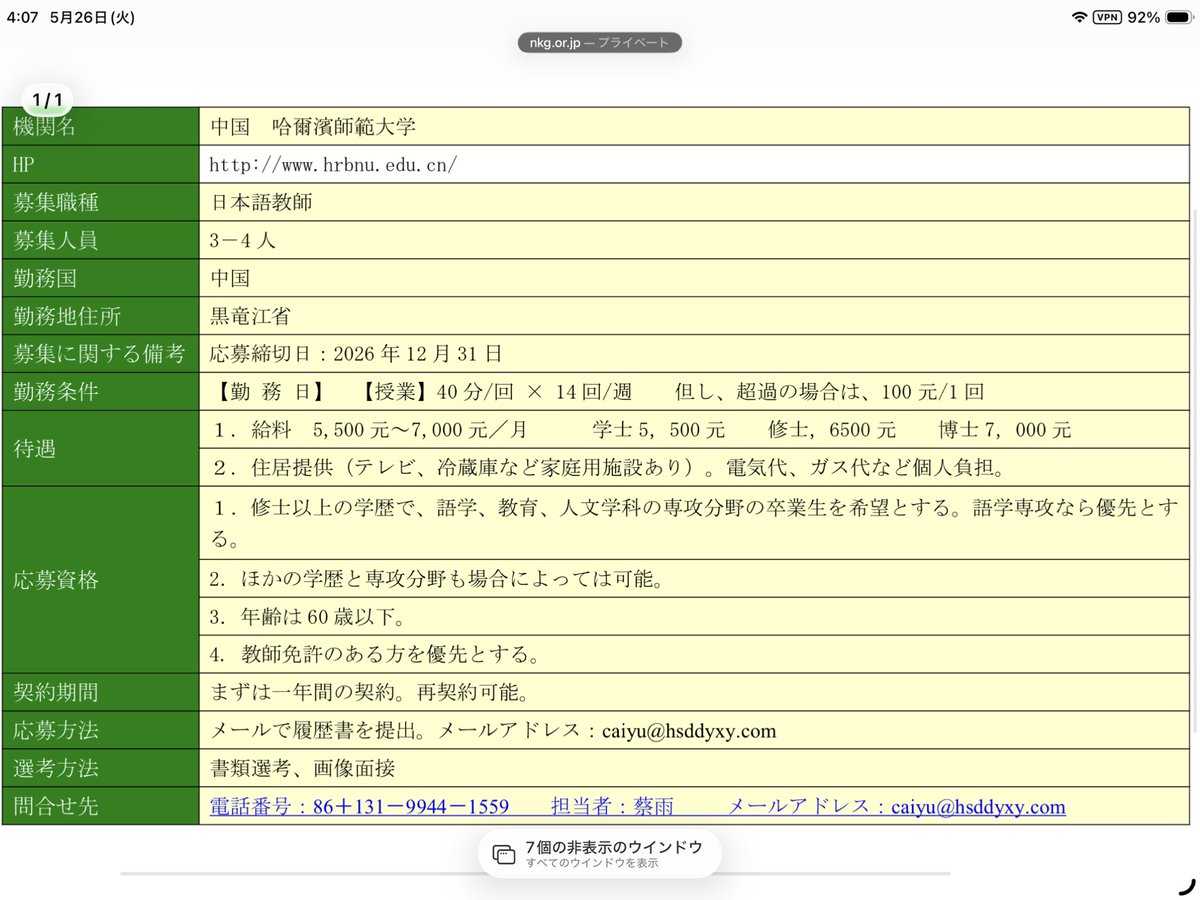Click the http://www.hrbnu.edu.cn/ URL text
The width and height of the screenshot is (1200, 900).
point(334,165)
